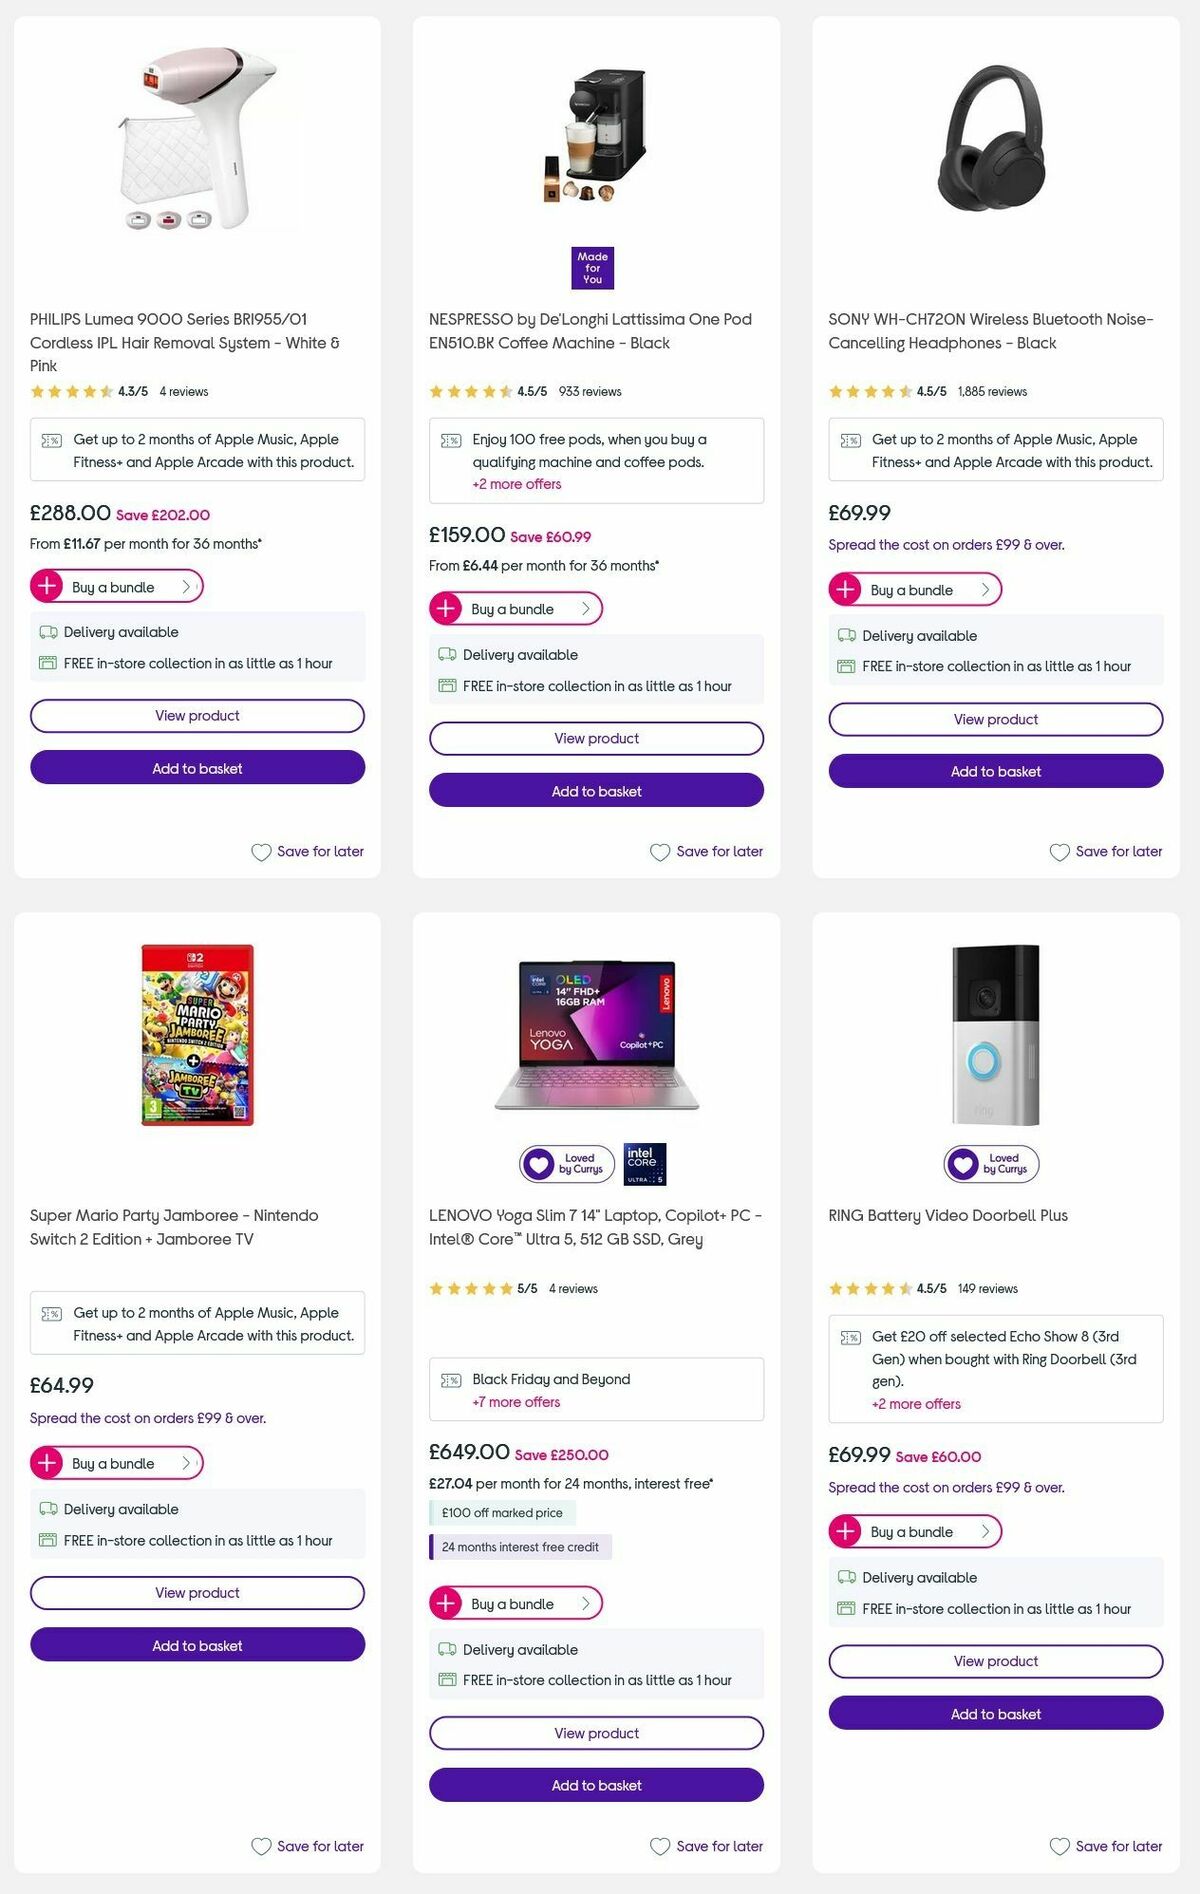Click the Loved by Currys badge on Lenovo laptop
1200x1894 pixels.
[567, 1164]
